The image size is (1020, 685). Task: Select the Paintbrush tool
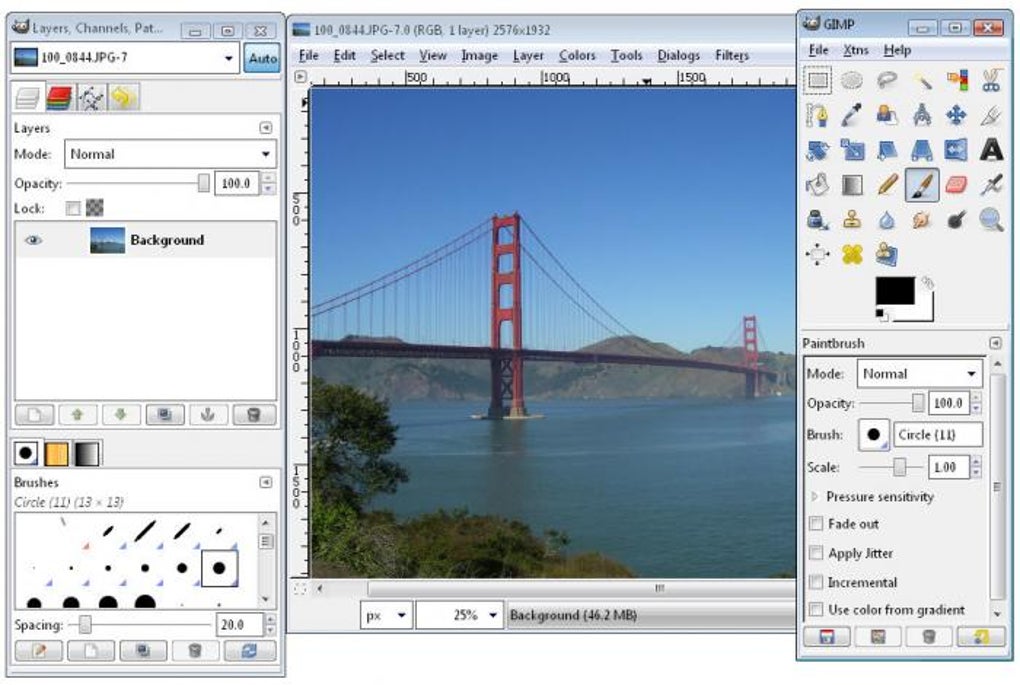click(x=922, y=185)
